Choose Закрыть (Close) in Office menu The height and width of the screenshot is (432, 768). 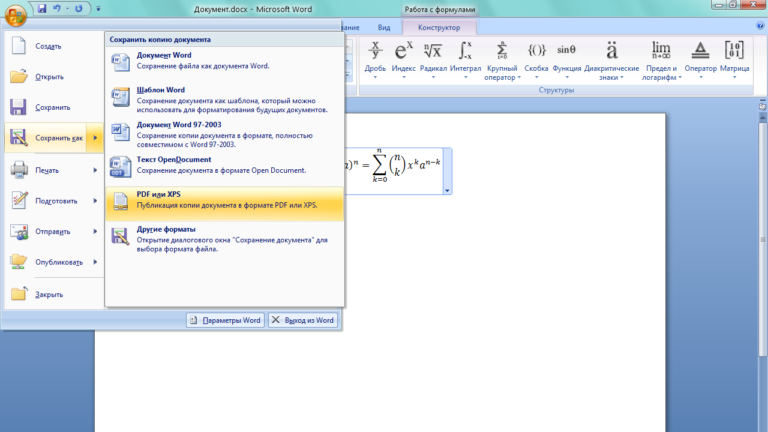point(54,294)
